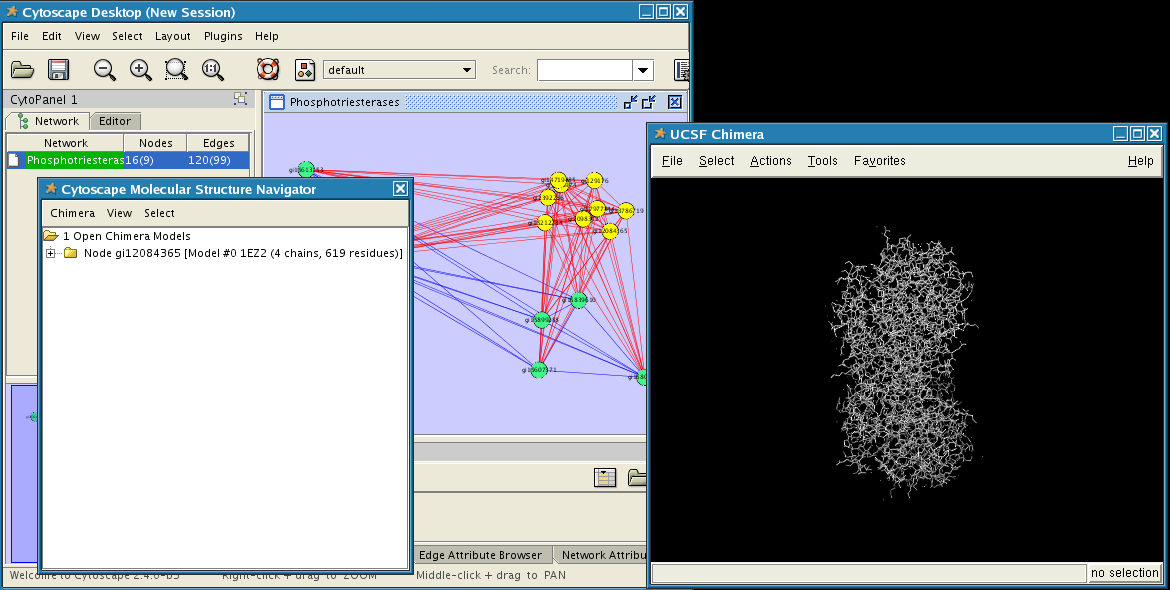Zoom out using the minus magnifier

coord(104,70)
